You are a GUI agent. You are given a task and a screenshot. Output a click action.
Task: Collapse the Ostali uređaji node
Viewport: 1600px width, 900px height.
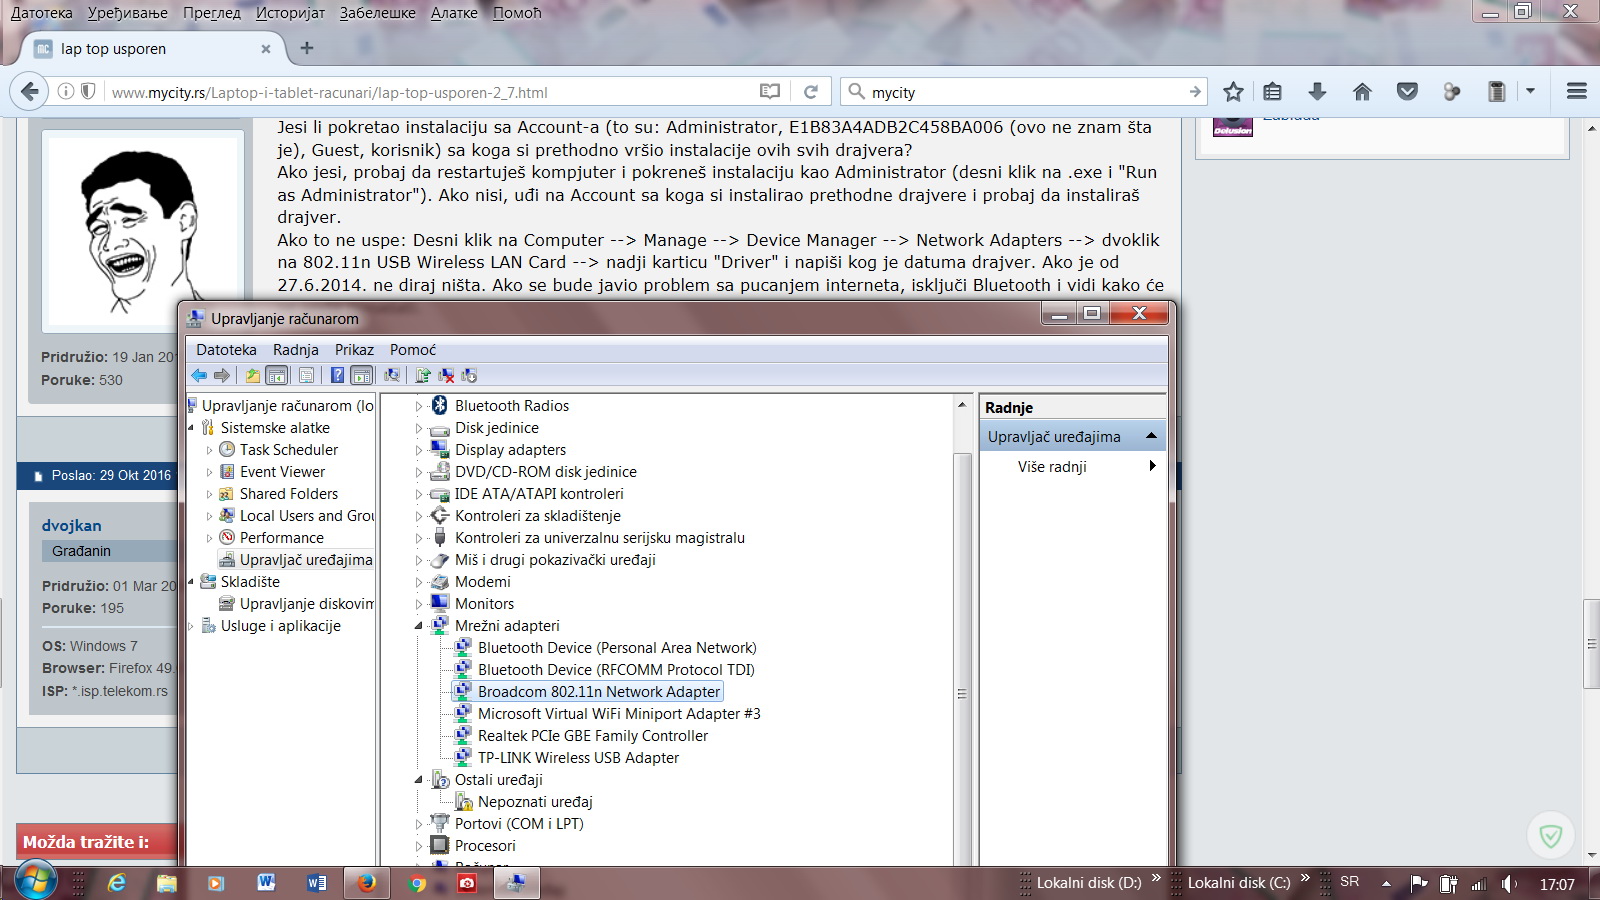419,780
